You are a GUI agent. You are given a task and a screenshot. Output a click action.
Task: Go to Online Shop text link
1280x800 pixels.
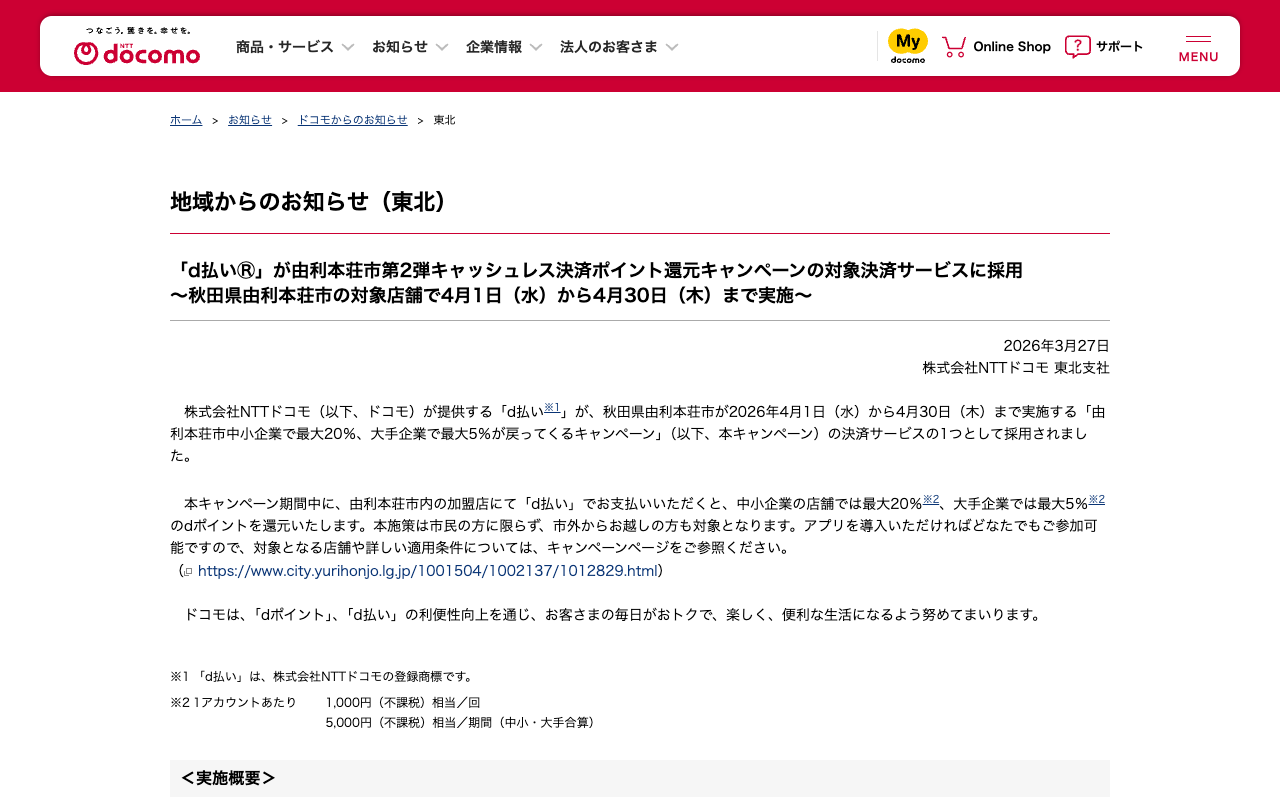click(1012, 47)
